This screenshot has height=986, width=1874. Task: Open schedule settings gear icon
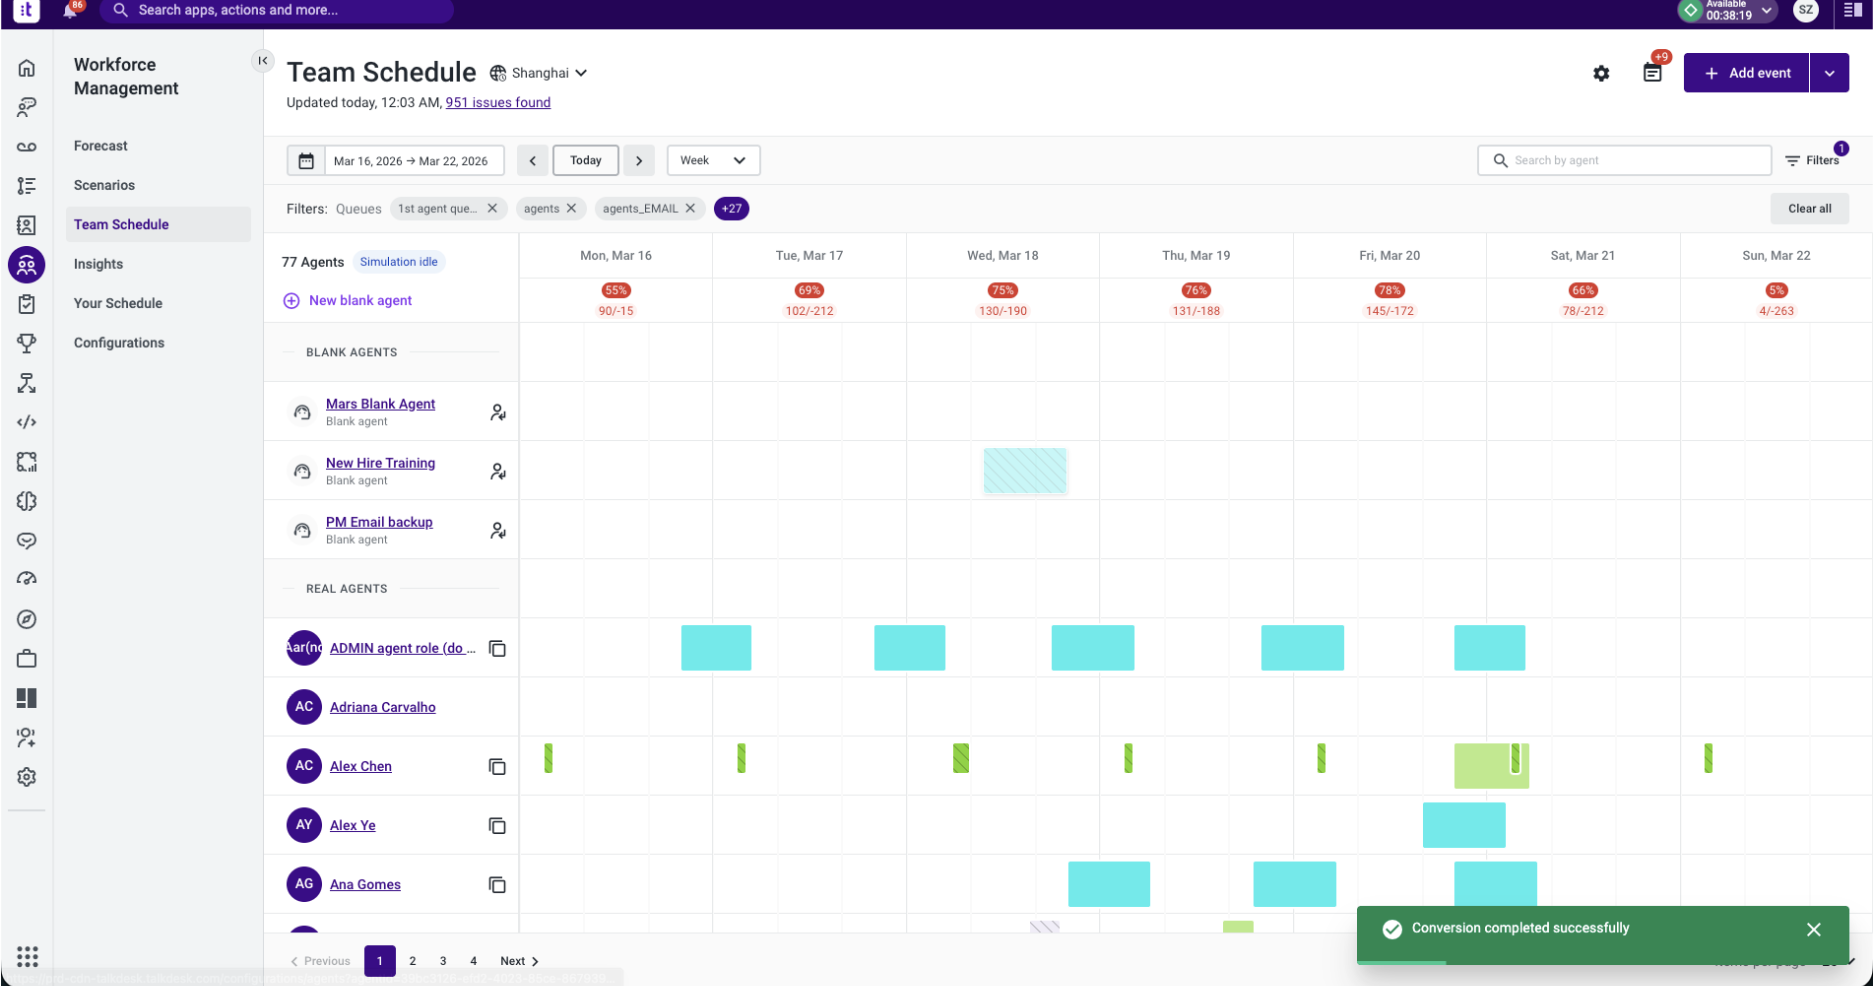1601,73
